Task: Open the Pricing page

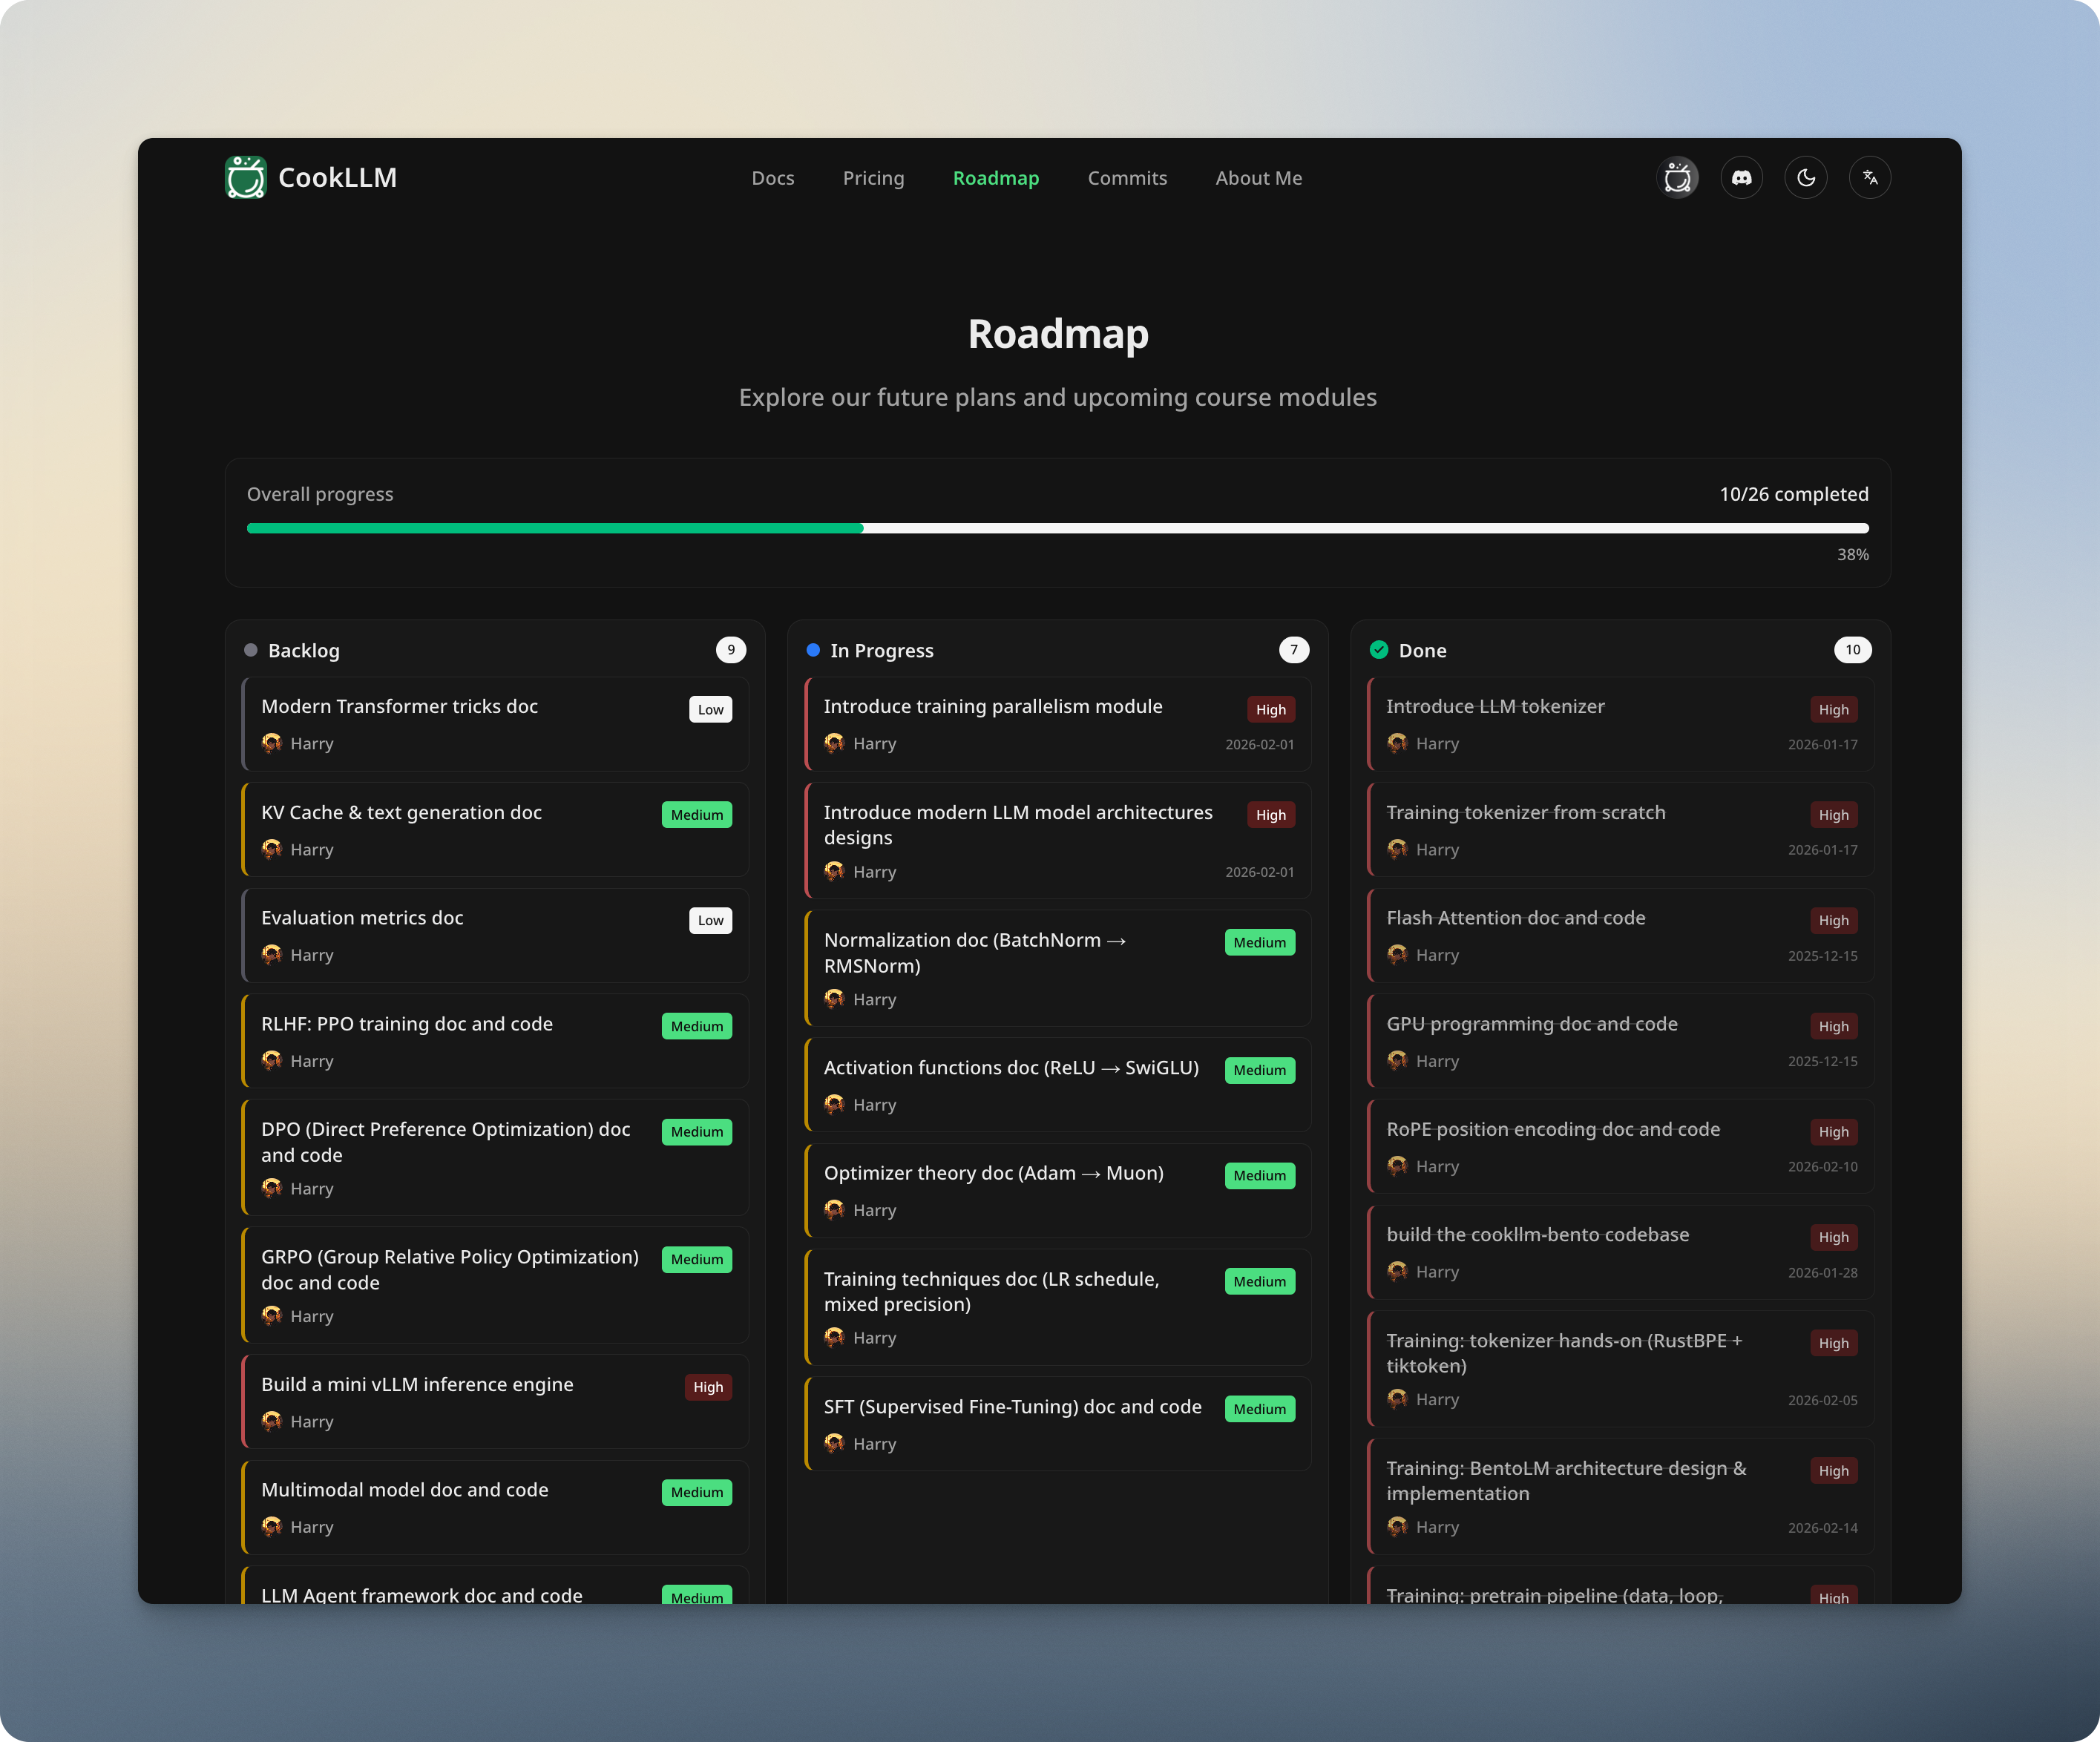Action: click(873, 178)
